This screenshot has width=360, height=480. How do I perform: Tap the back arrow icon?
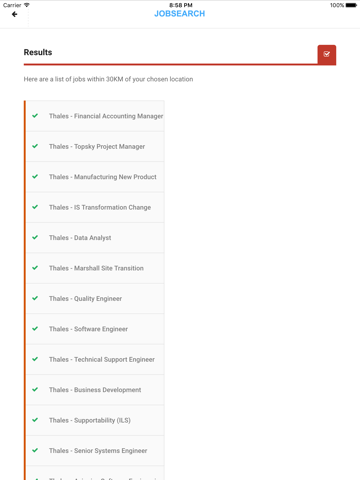tap(14, 14)
